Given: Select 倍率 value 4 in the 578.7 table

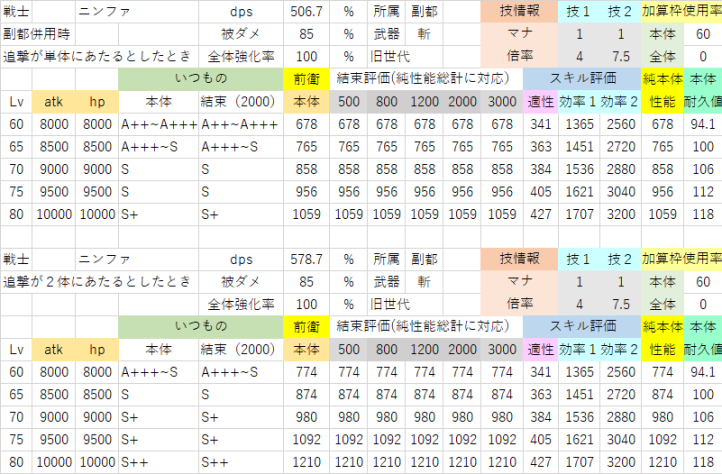Looking at the screenshot, I should coord(579,304).
